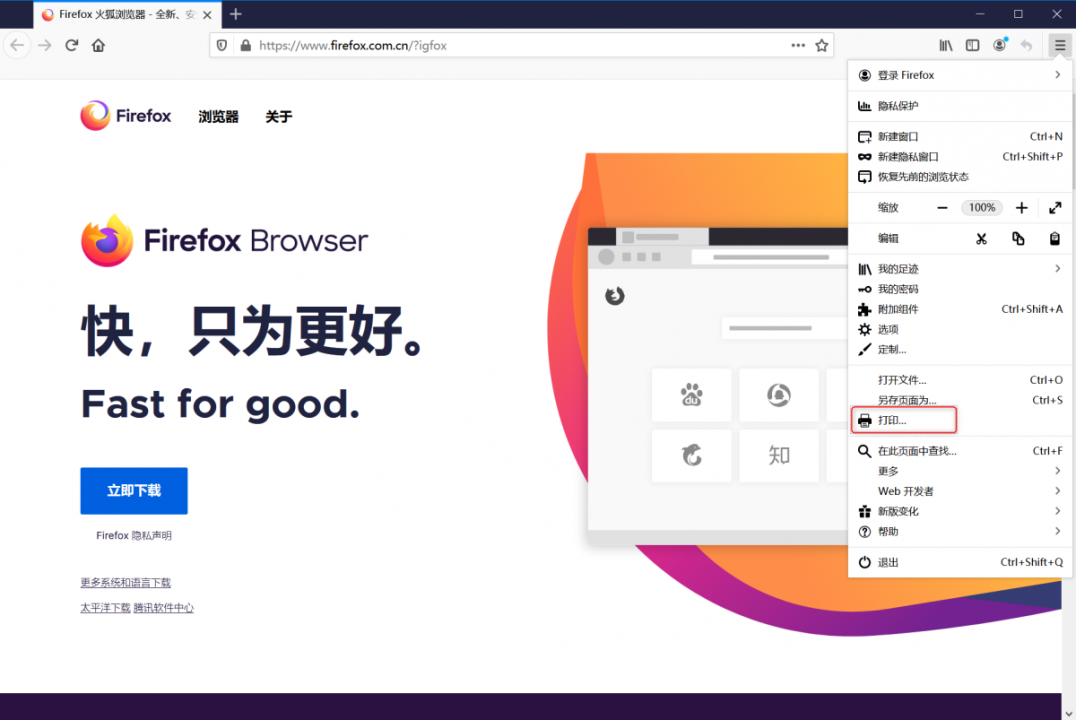Click the cut scissors icon
1076x720 pixels.
coord(981,238)
